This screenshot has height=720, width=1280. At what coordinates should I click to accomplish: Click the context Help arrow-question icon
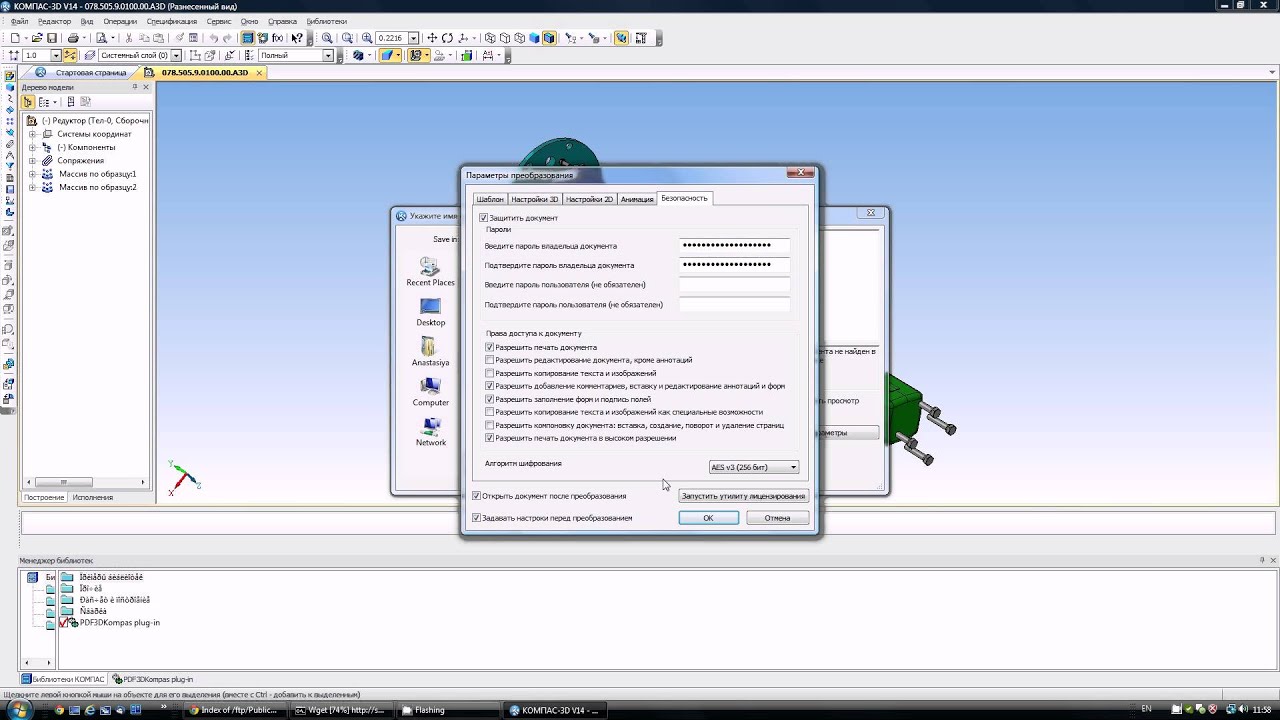click(x=297, y=38)
